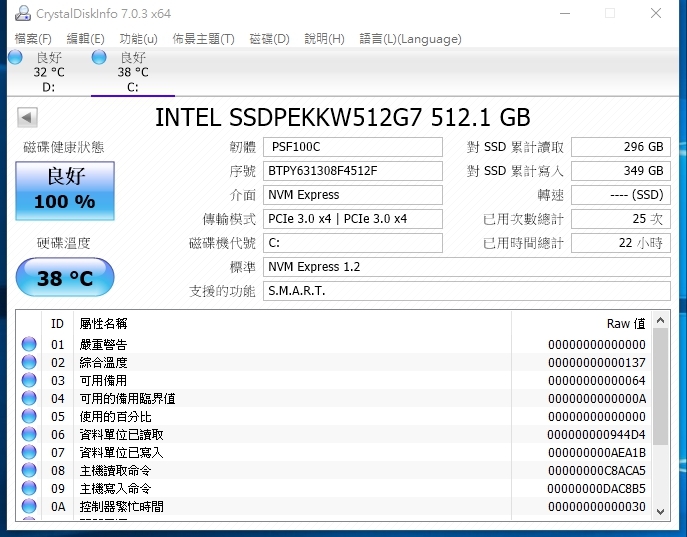Select the 主機讀取命令 attribute row
687x537 pixels.
point(334,470)
